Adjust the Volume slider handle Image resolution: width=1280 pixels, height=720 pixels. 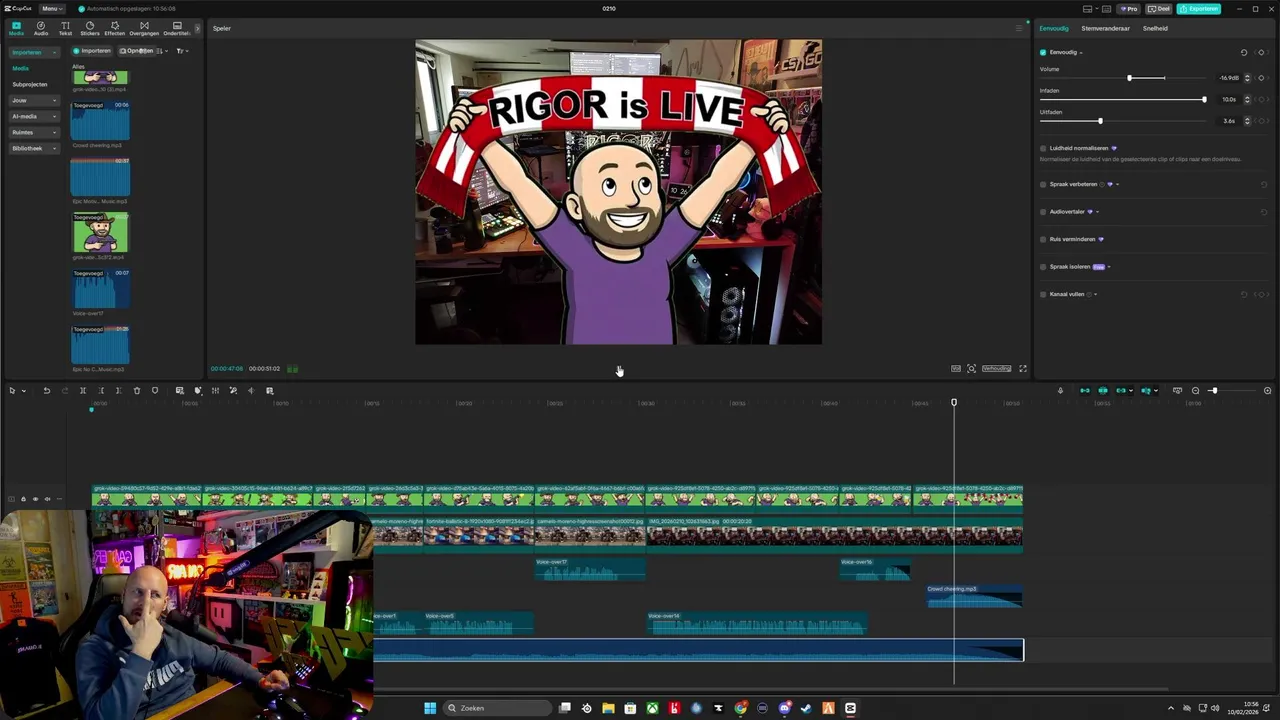(1130, 78)
